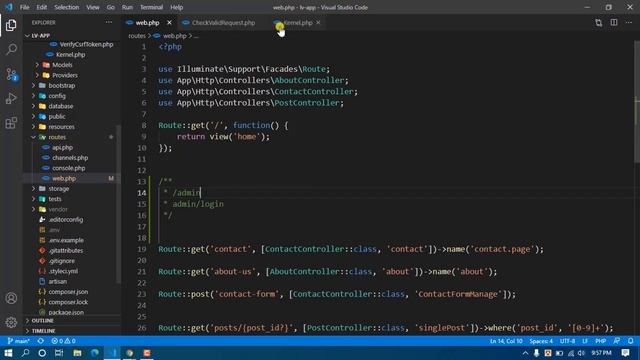
Task: Collapse the routes folder
Action: [x=57, y=137]
